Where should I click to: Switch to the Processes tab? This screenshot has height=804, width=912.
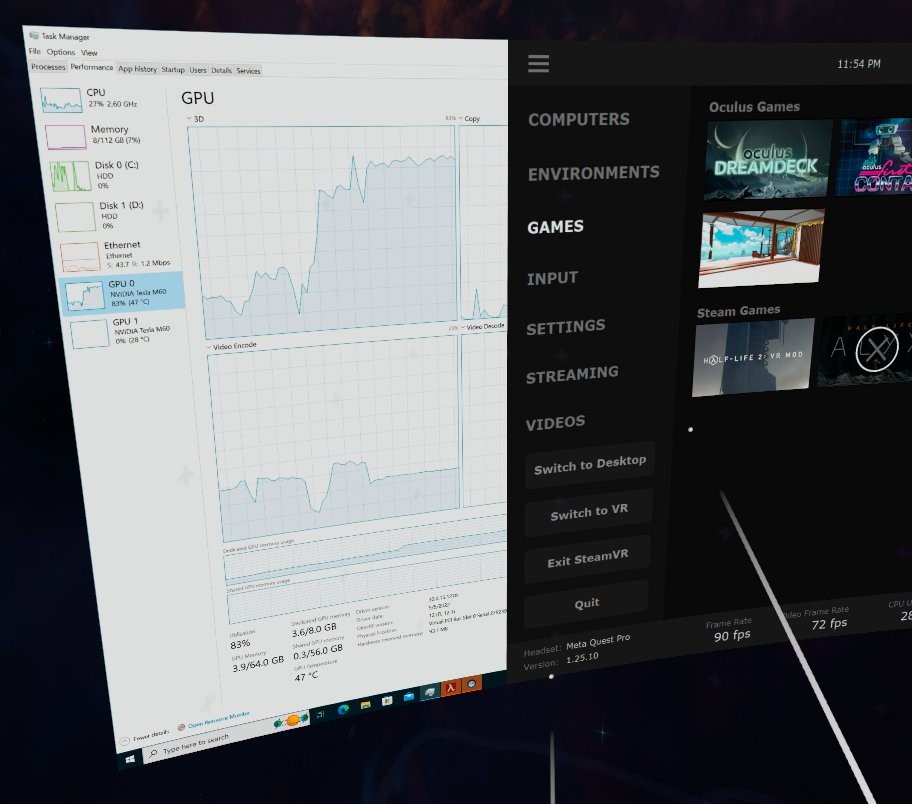(48, 67)
